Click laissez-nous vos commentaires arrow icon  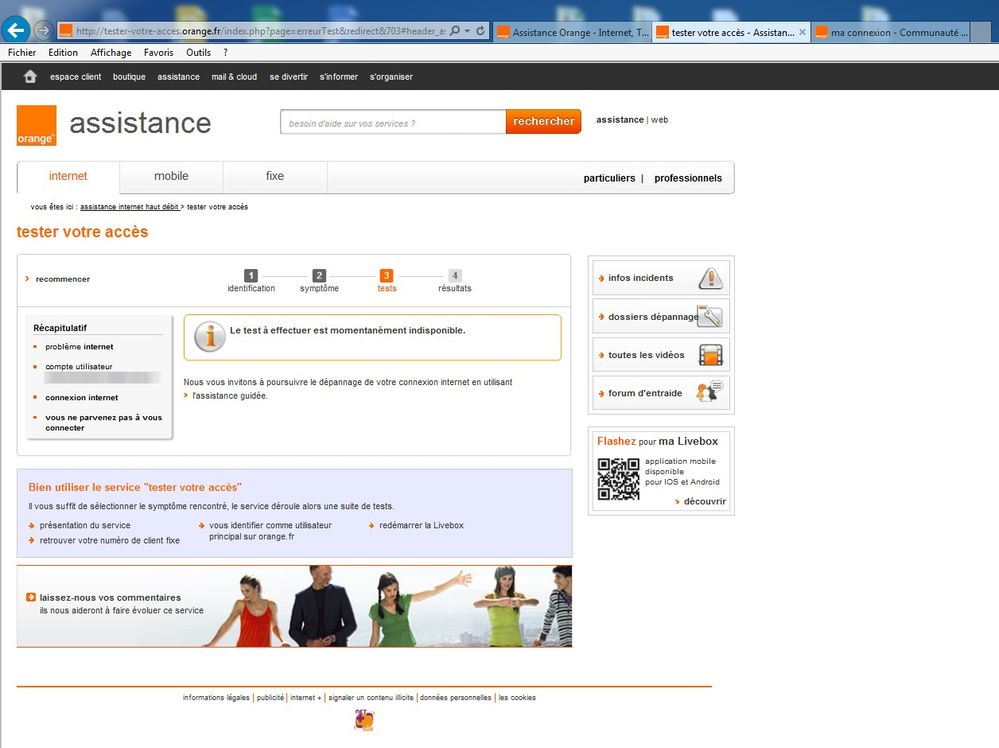(x=31, y=597)
